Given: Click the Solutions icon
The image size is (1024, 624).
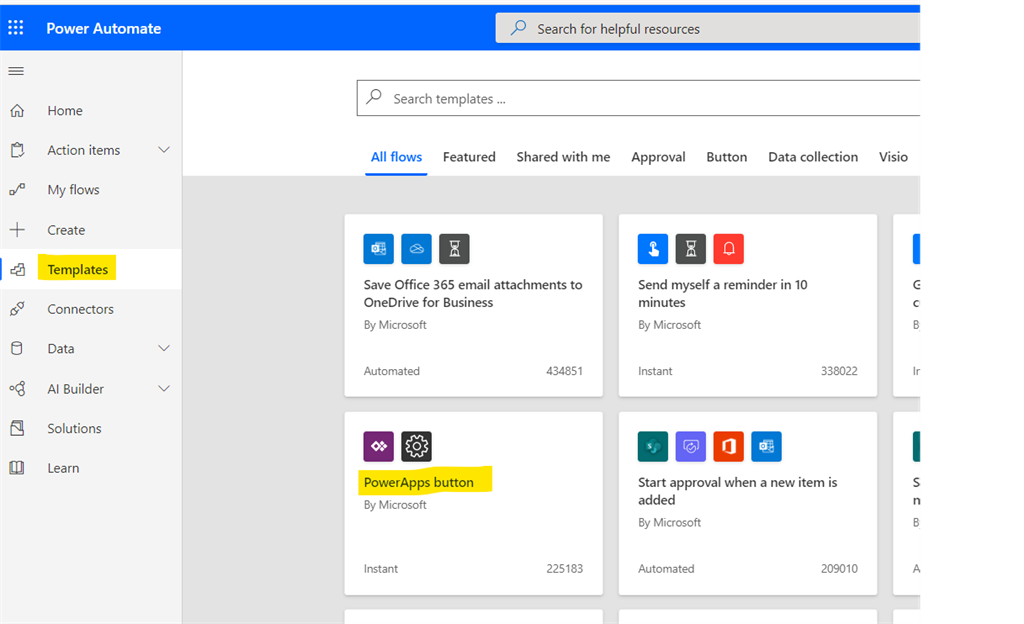Looking at the screenshot, I should (17, 428).
